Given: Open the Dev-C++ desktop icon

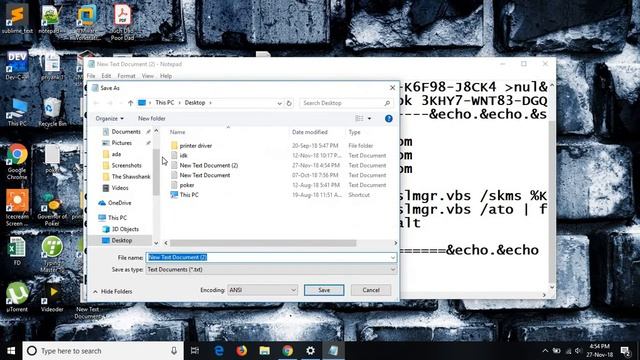Looking at the screenshot, I should coord(17,65).
